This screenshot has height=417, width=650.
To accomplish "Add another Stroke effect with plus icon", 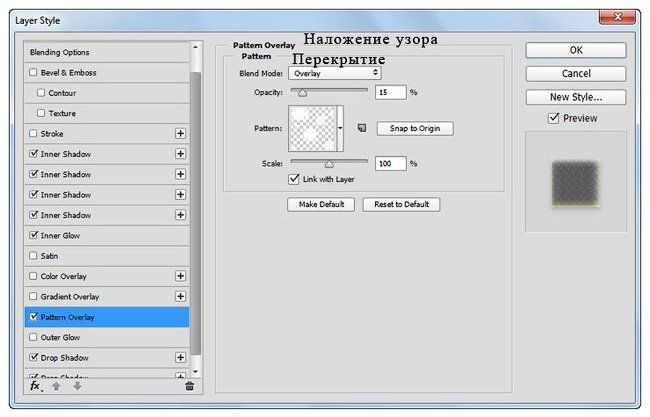I will [181, 134].
